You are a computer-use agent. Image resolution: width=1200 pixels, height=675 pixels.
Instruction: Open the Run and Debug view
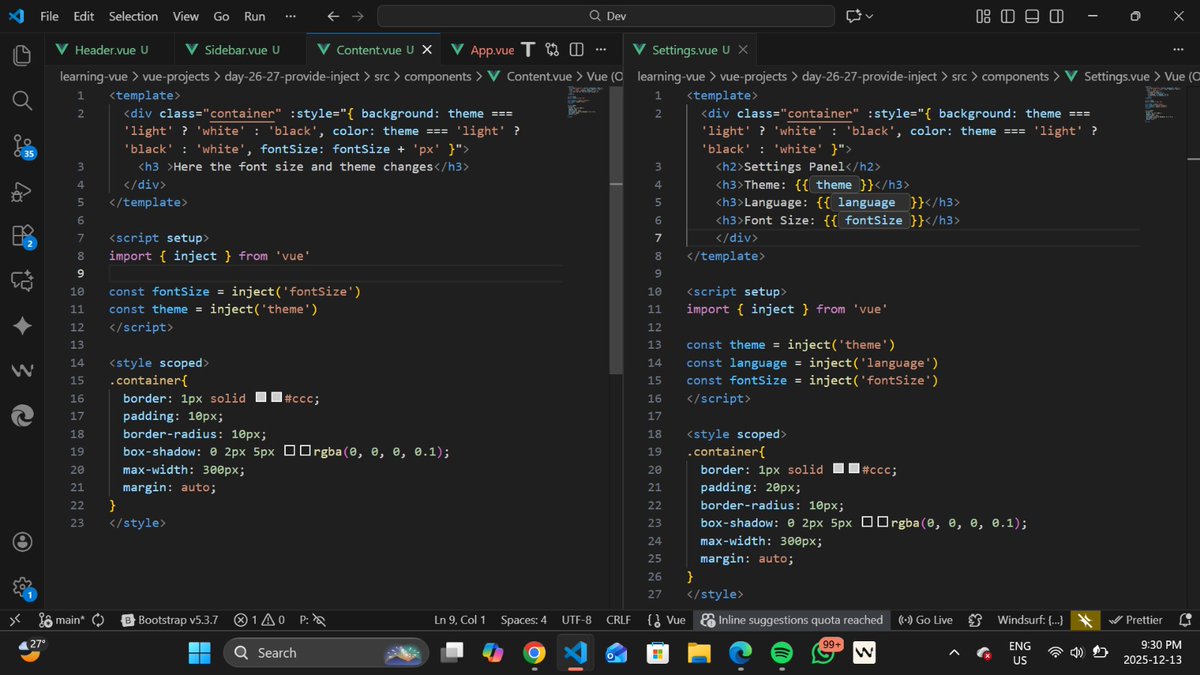pos(22,192)
